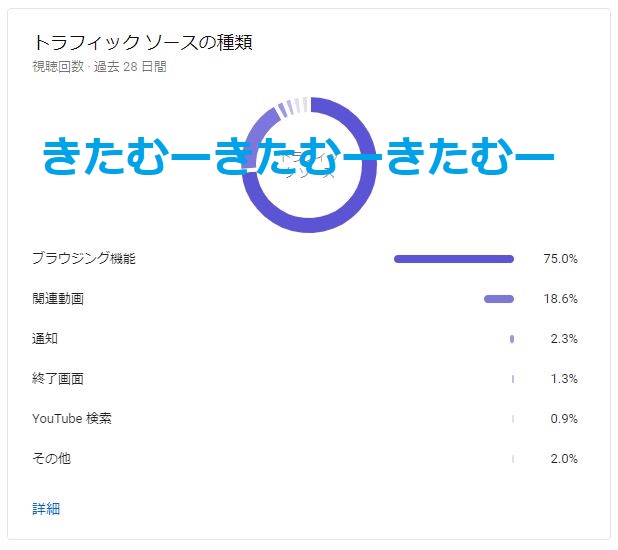Viewport: 618px width, 550px height.
Task: Click the ブラウジング機能 progress bar
Action: click(453, 259)
